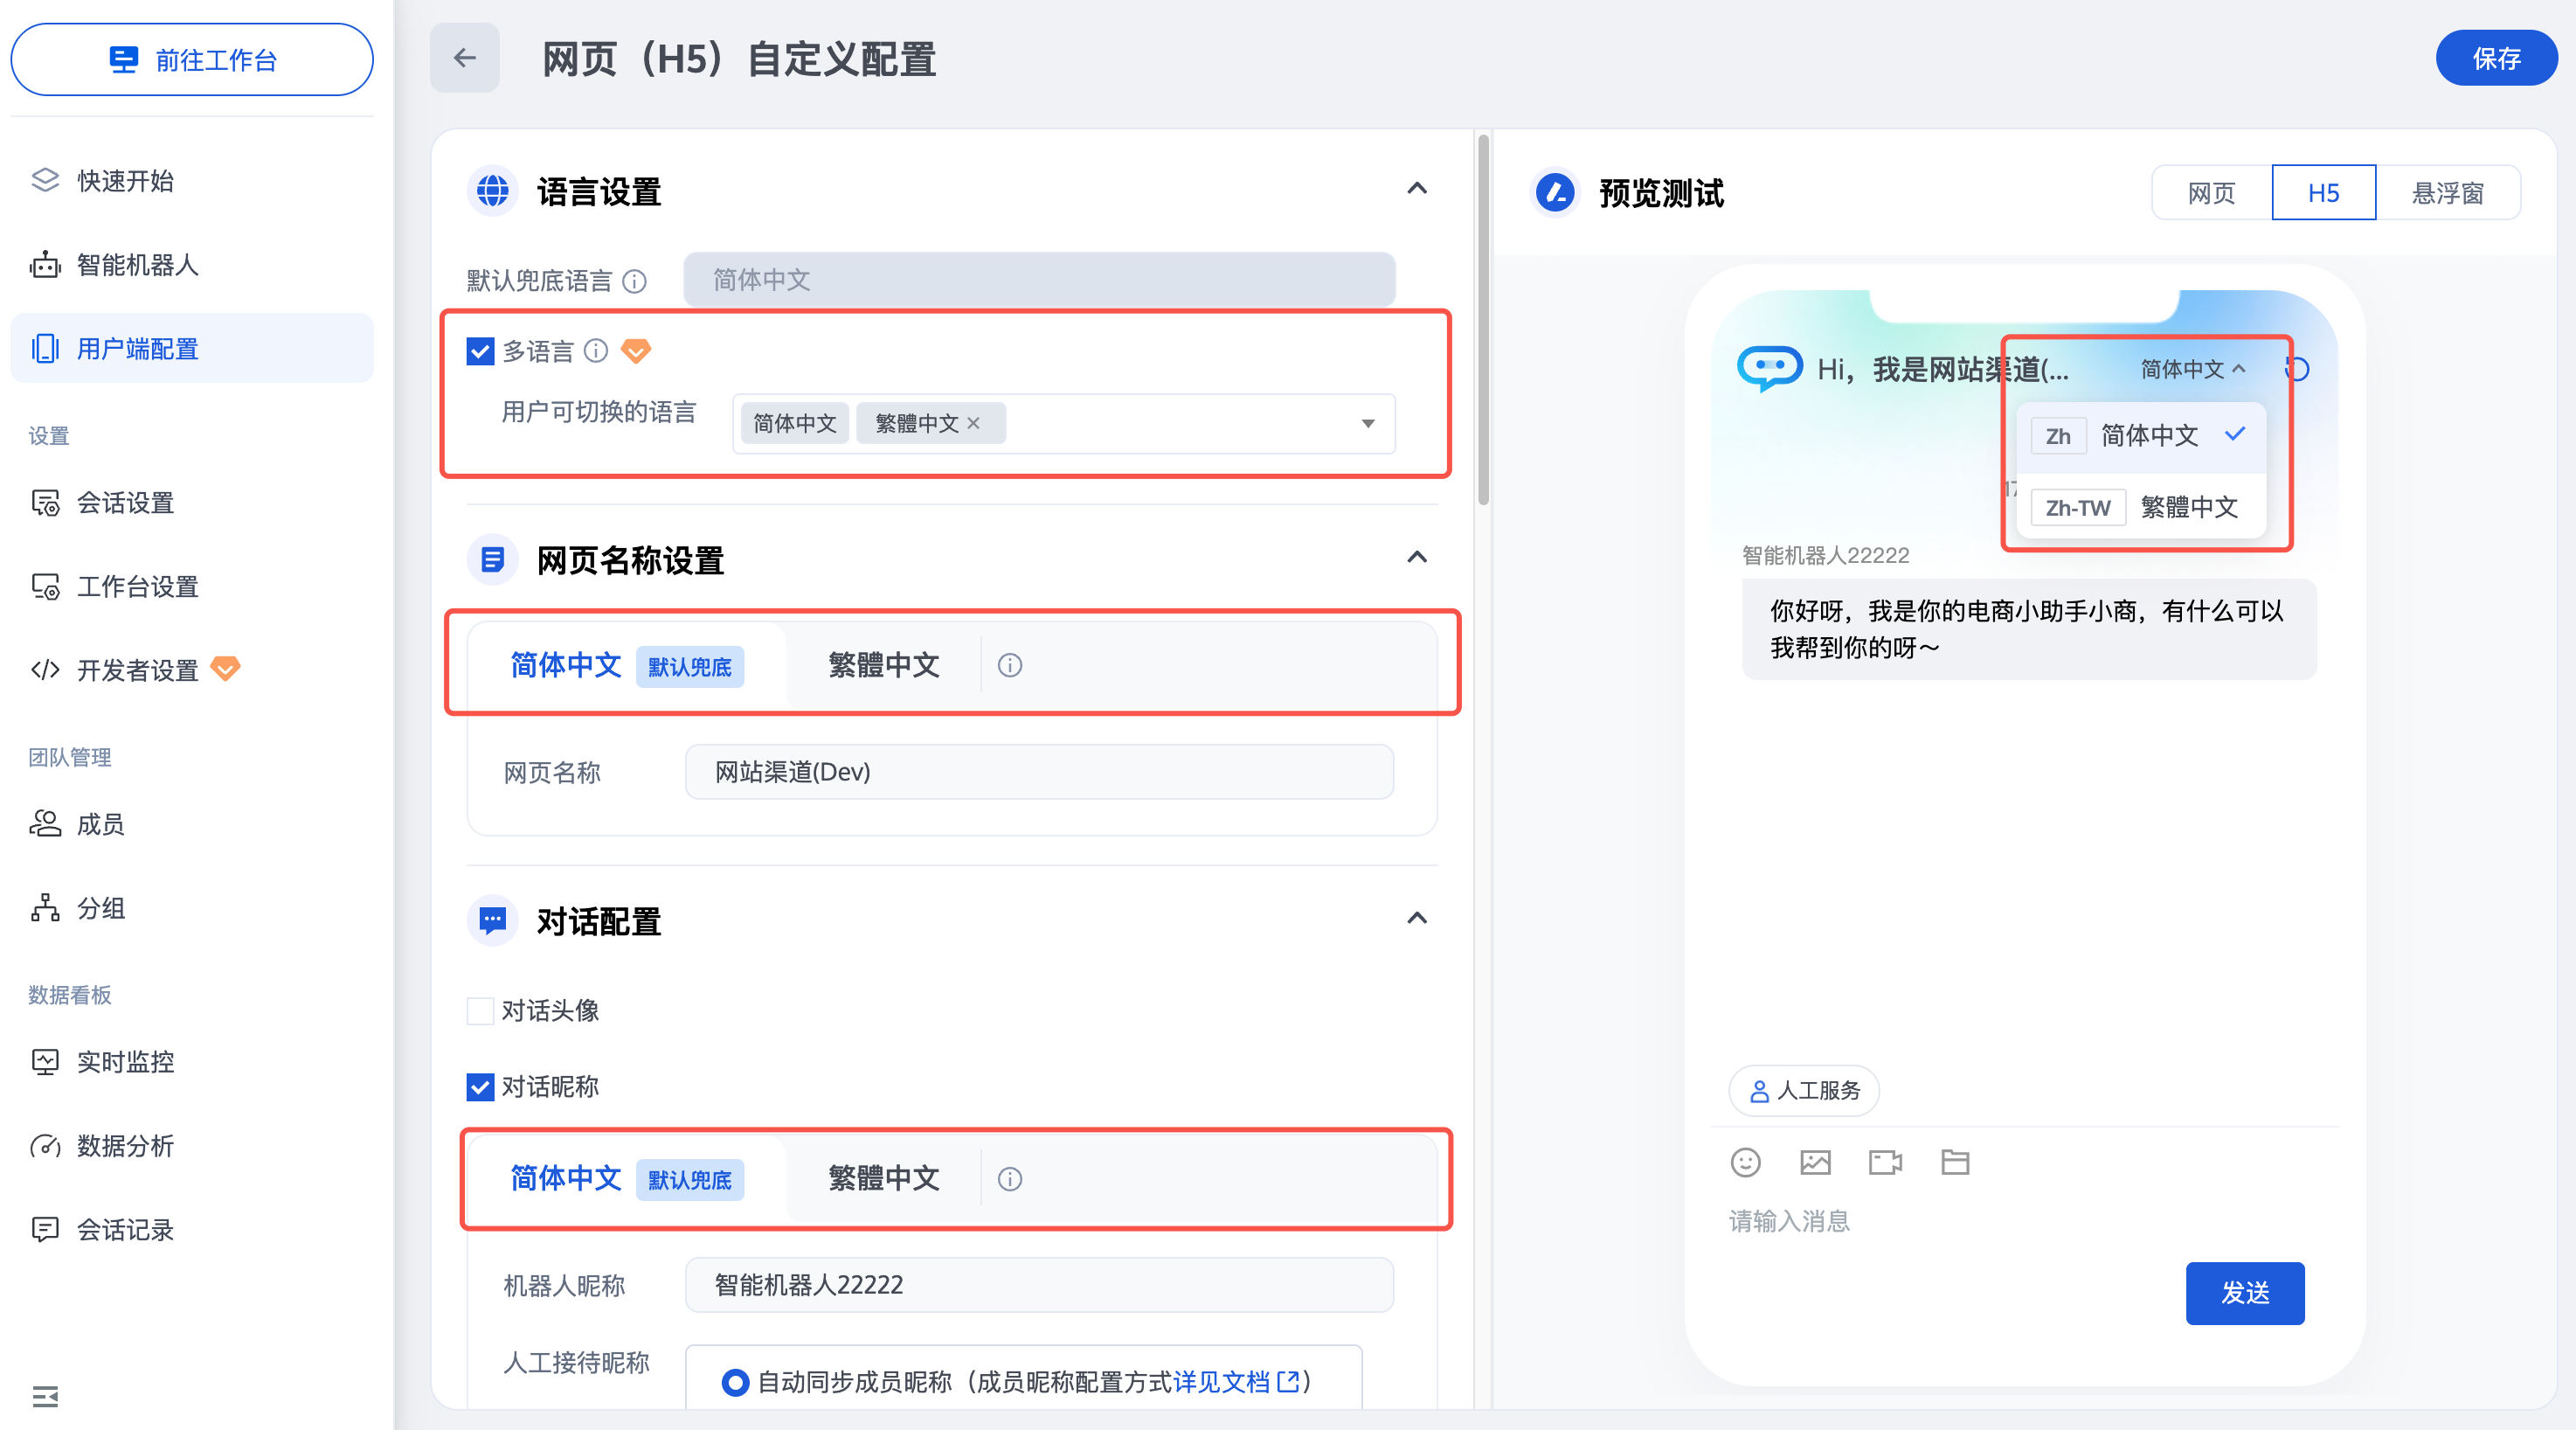Screen dimensions: 2576x1430
Task: Select 繁體中文 tab under 网页名称设置
Action: [x=883, y=665]
